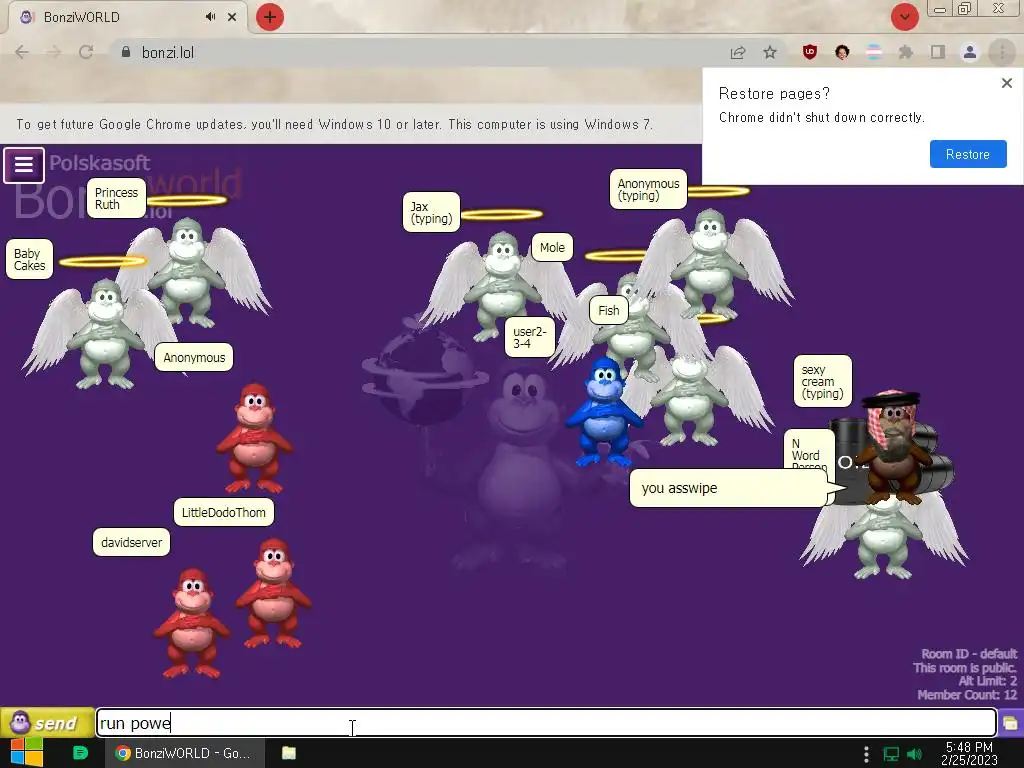Screen dimensions: 1024x768
Task: Open the Windows Start button
Action: tap(27, 753)
